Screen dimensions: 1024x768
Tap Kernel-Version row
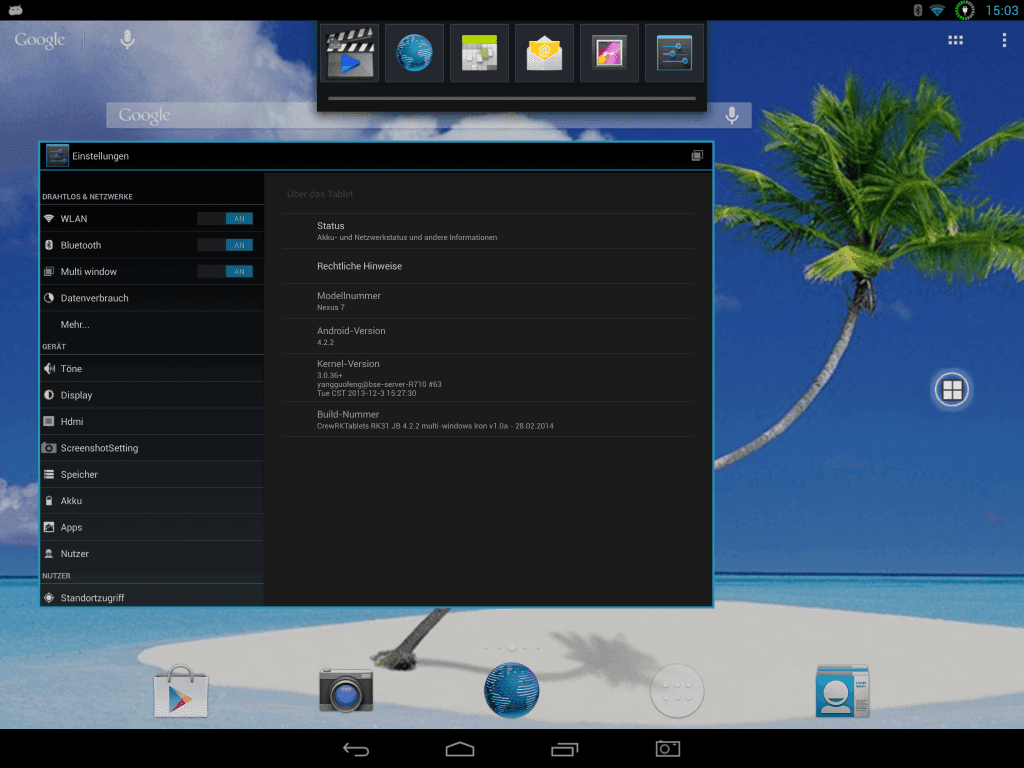[488, 377]
